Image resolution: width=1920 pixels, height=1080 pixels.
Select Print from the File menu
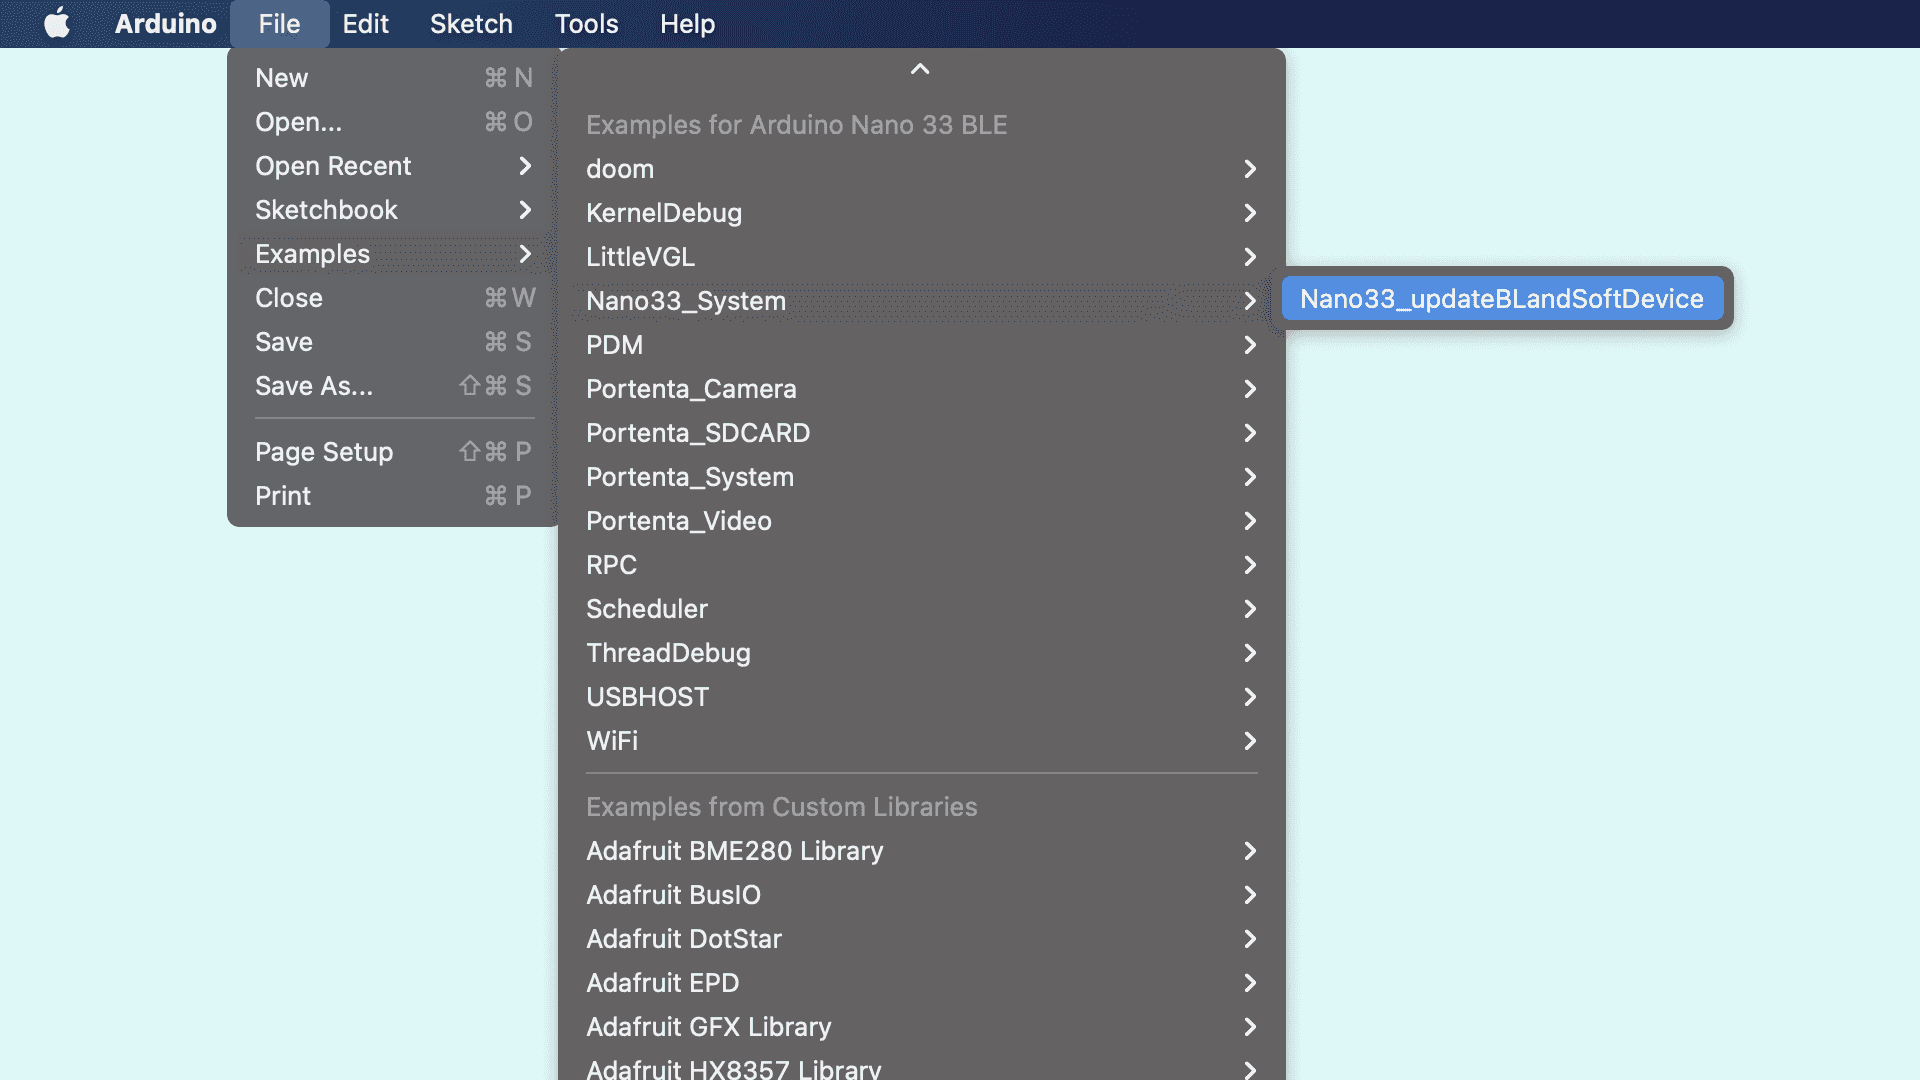pyautogui.click(x=392, y=496)
